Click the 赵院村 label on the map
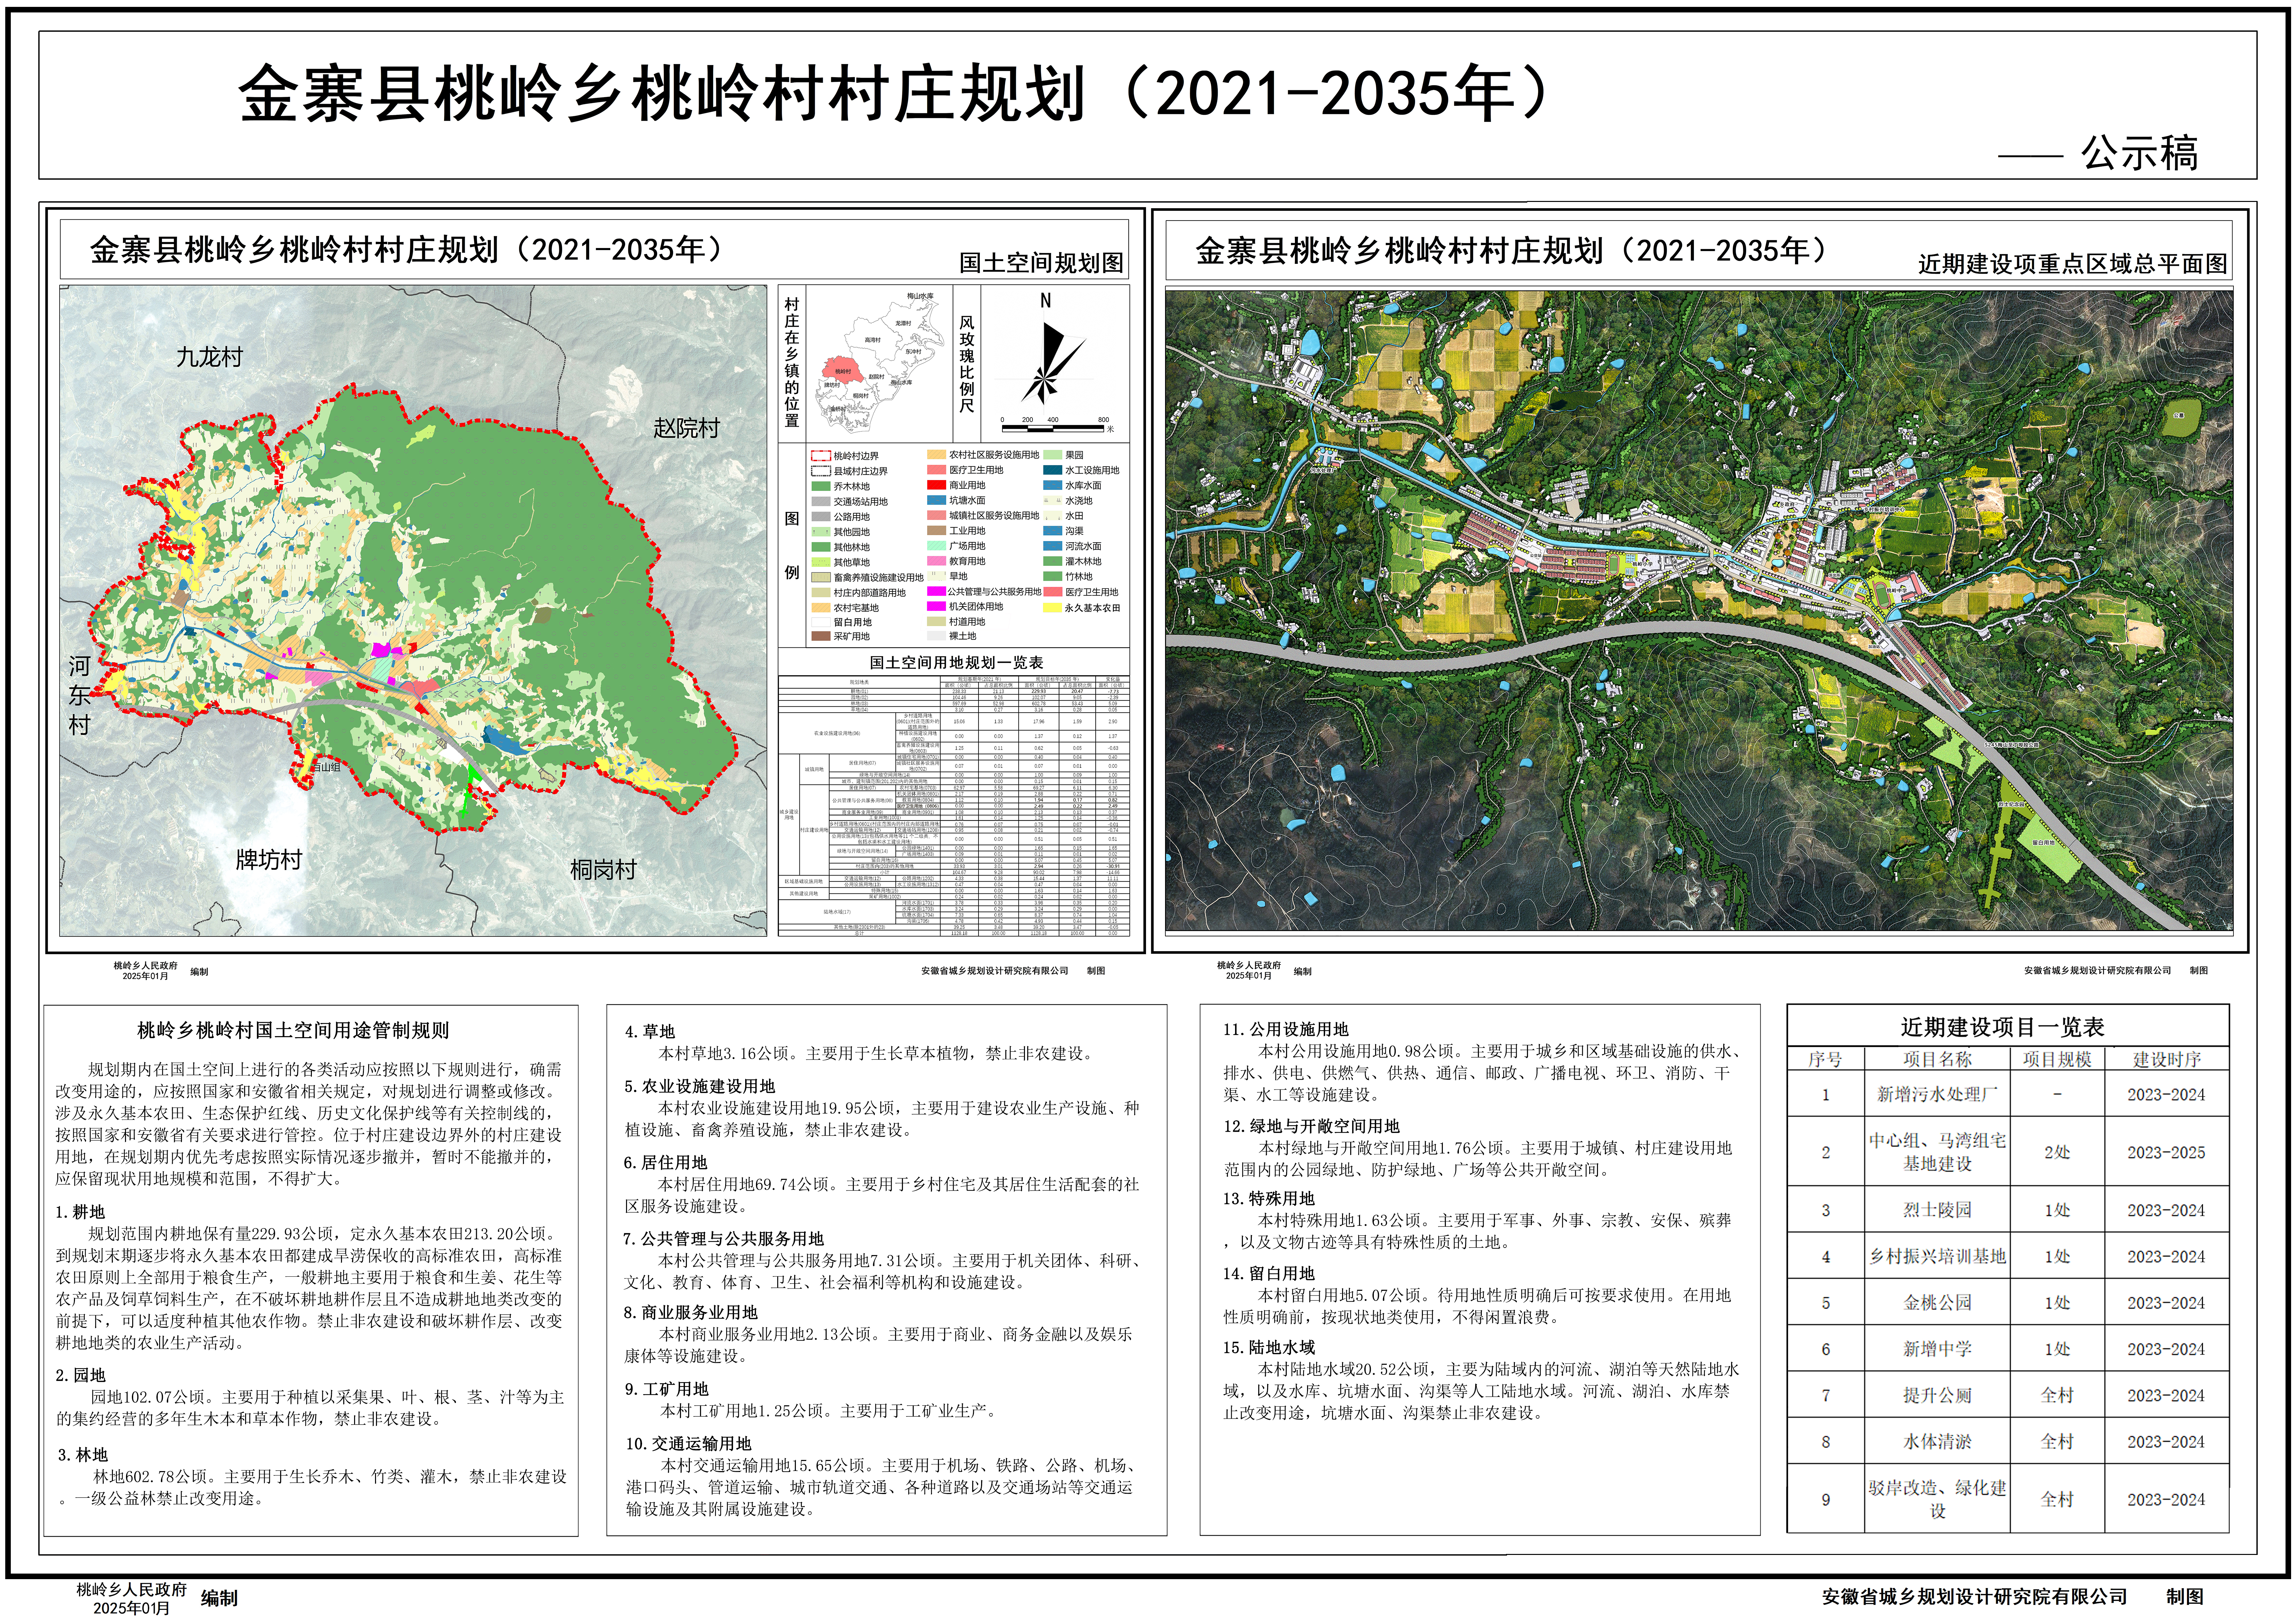 tap(687, 428)
